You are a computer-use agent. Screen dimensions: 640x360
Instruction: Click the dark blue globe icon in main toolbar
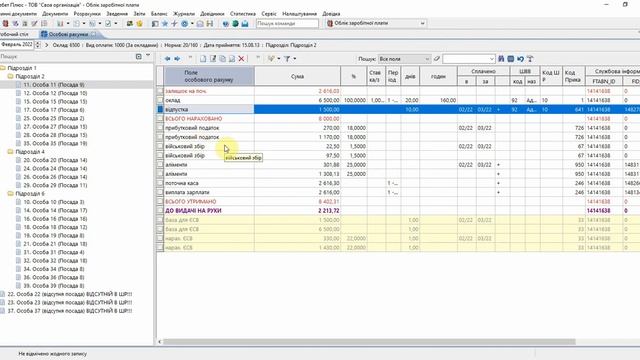coord(226,24)
